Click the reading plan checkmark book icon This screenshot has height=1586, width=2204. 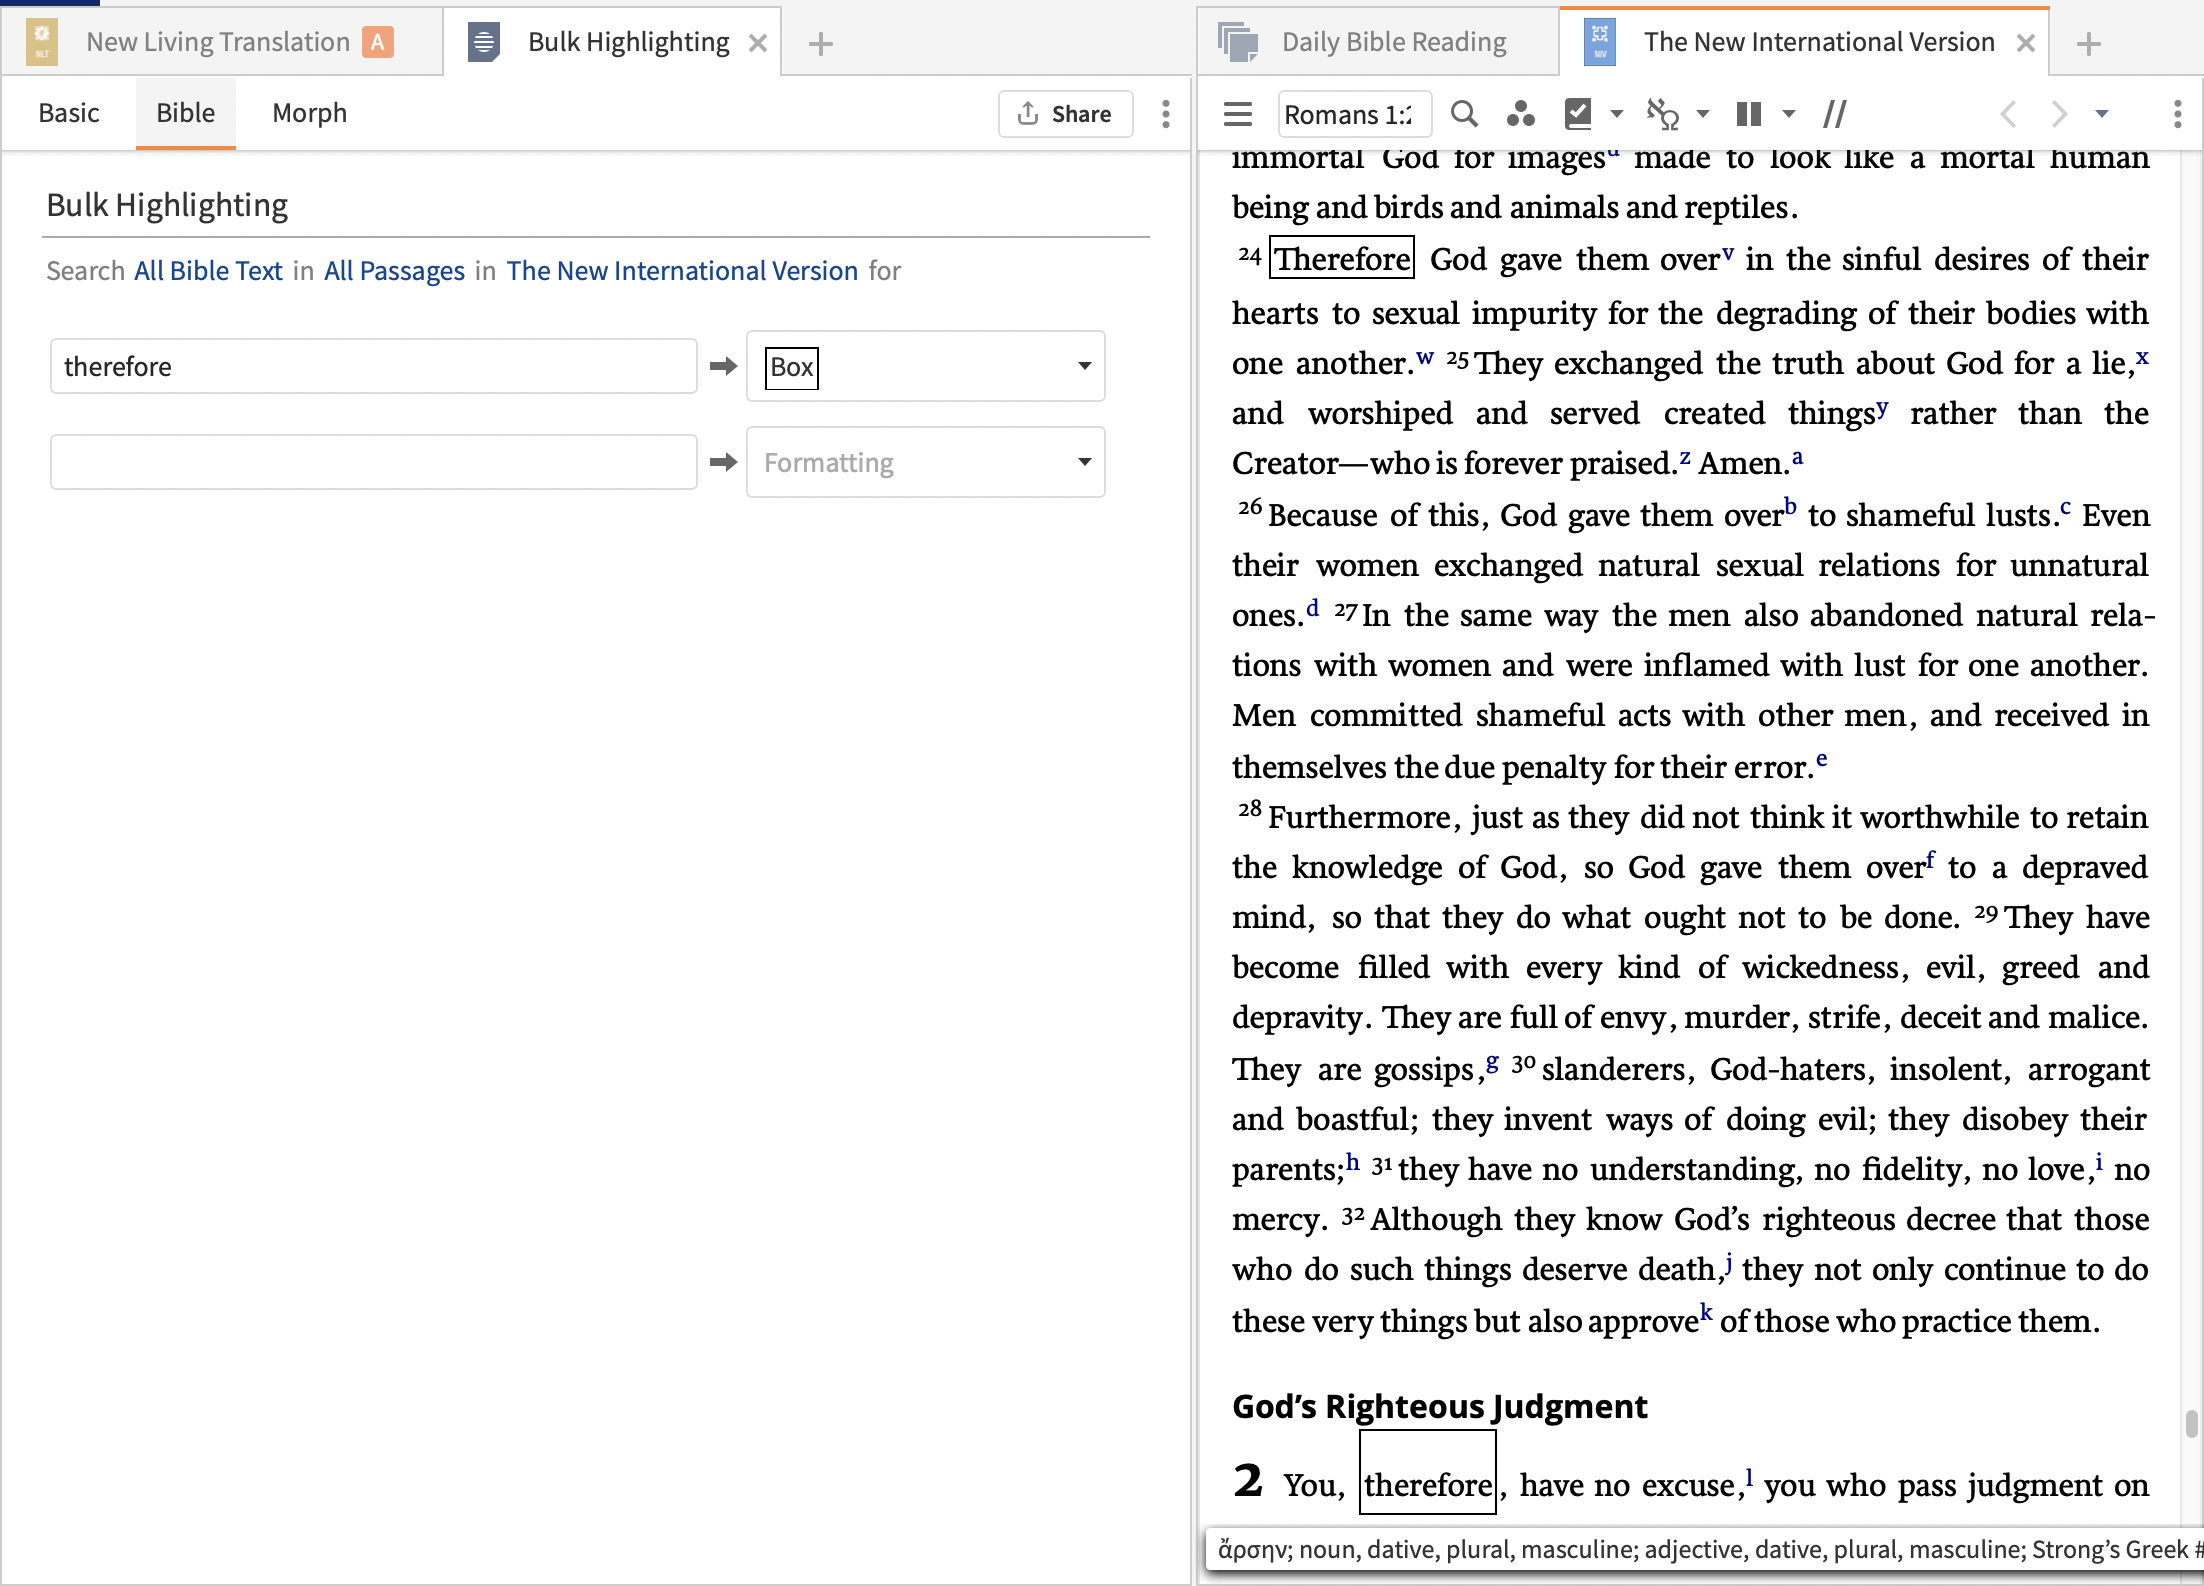point(1578,114)
